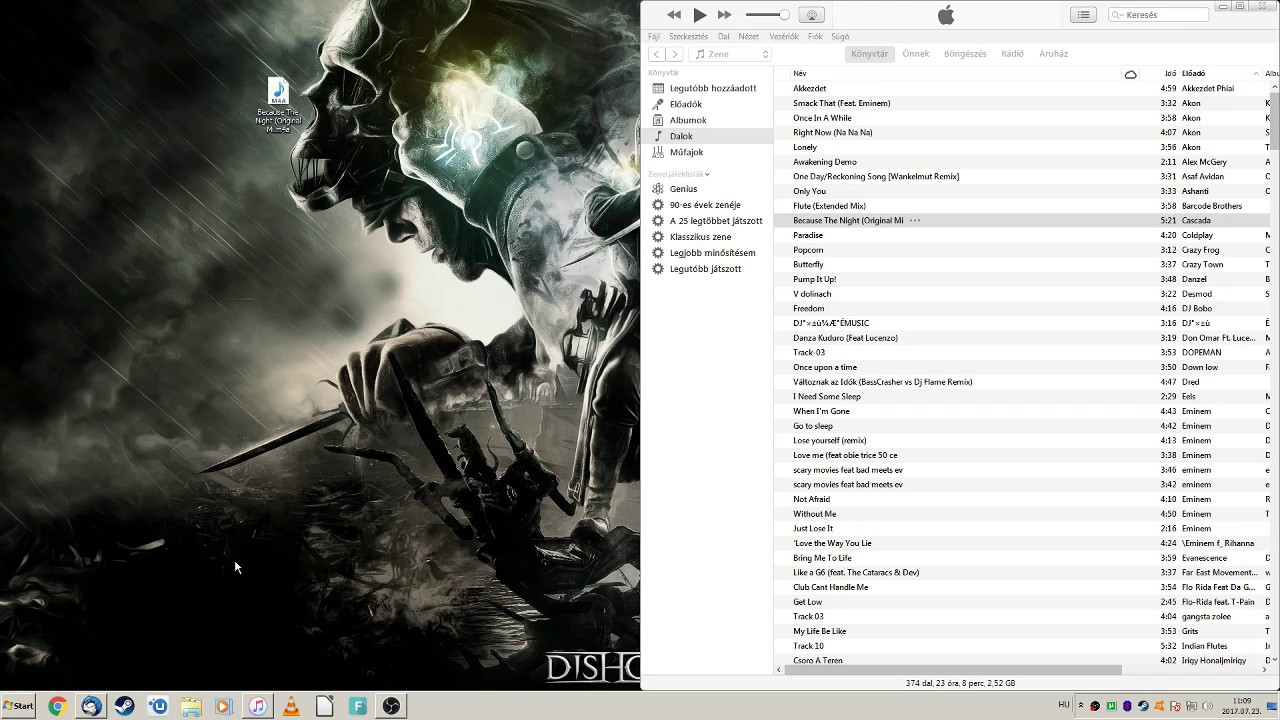Open the Windows Start button
Image resolution: width=1280 pixels, height=720 pixels.
click(18, 706)
